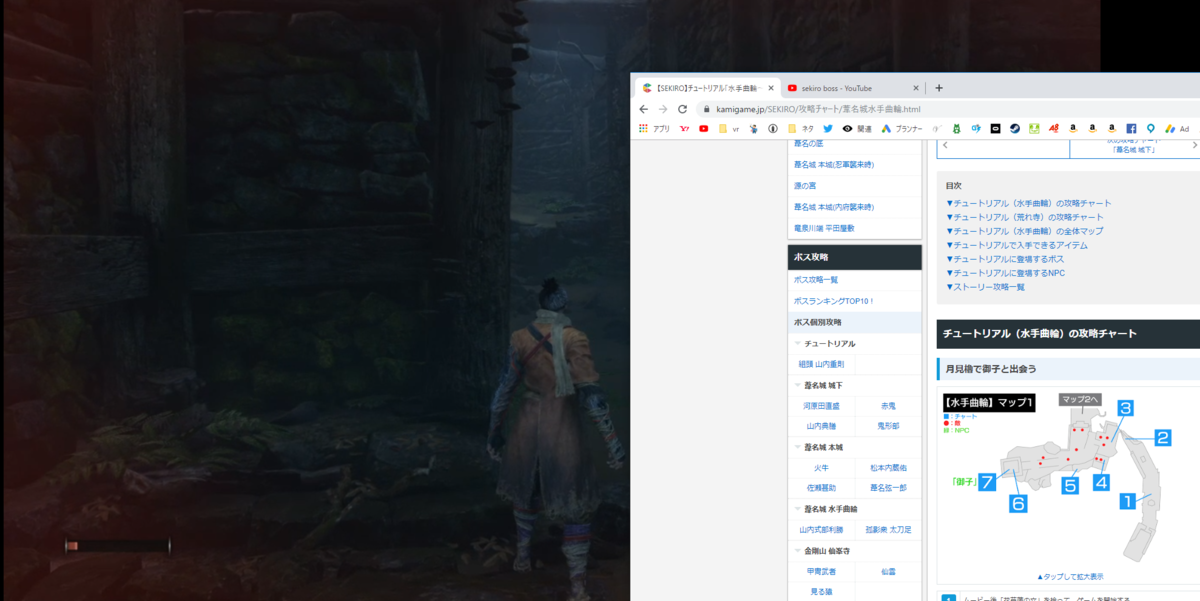Open the YouTube bookmark icon
This screenshot has width=1200, height=601.
pyautogui.click(x=704, y=129)
